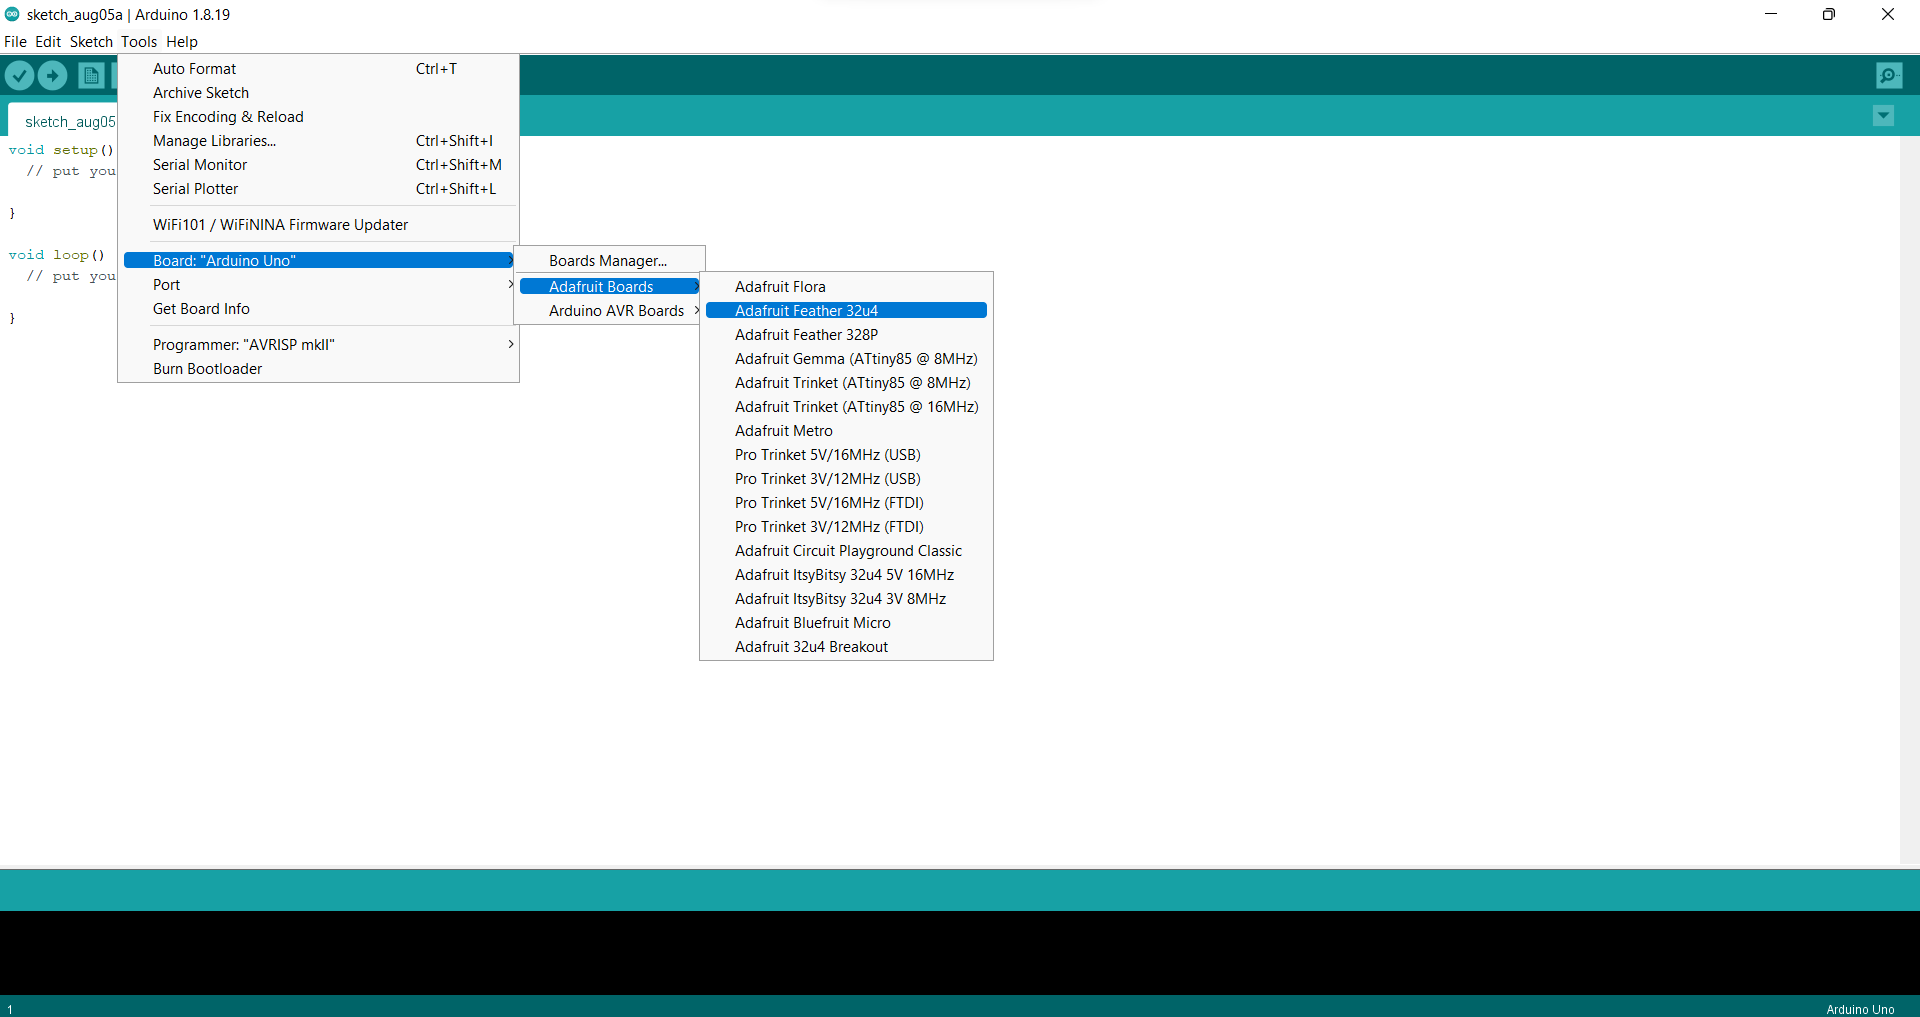The image size is (1920, 1017).
Task: Open the tab overflow dropdown arrow
Action: [1884, 116]
